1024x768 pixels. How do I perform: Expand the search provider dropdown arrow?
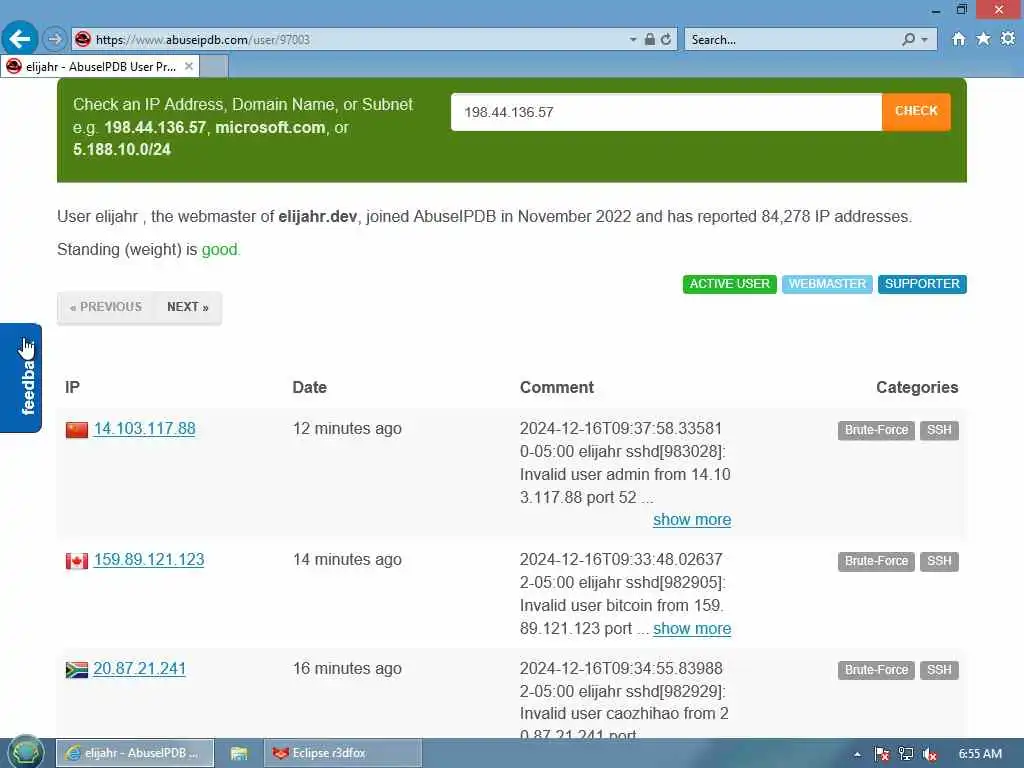click(x=924, y=40)
